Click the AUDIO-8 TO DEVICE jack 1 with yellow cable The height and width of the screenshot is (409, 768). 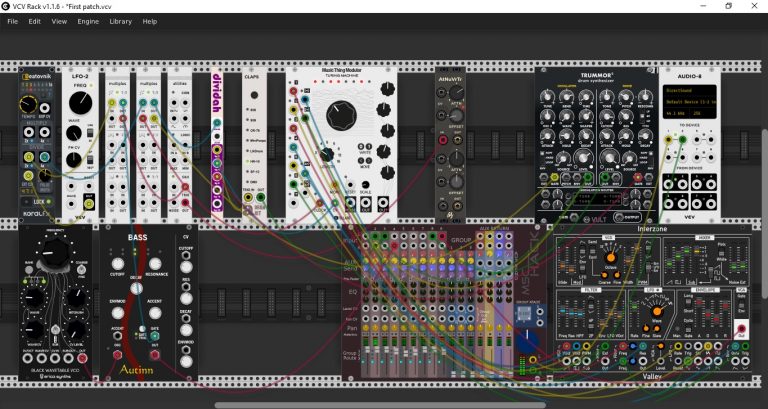click(x=668, y=140)
